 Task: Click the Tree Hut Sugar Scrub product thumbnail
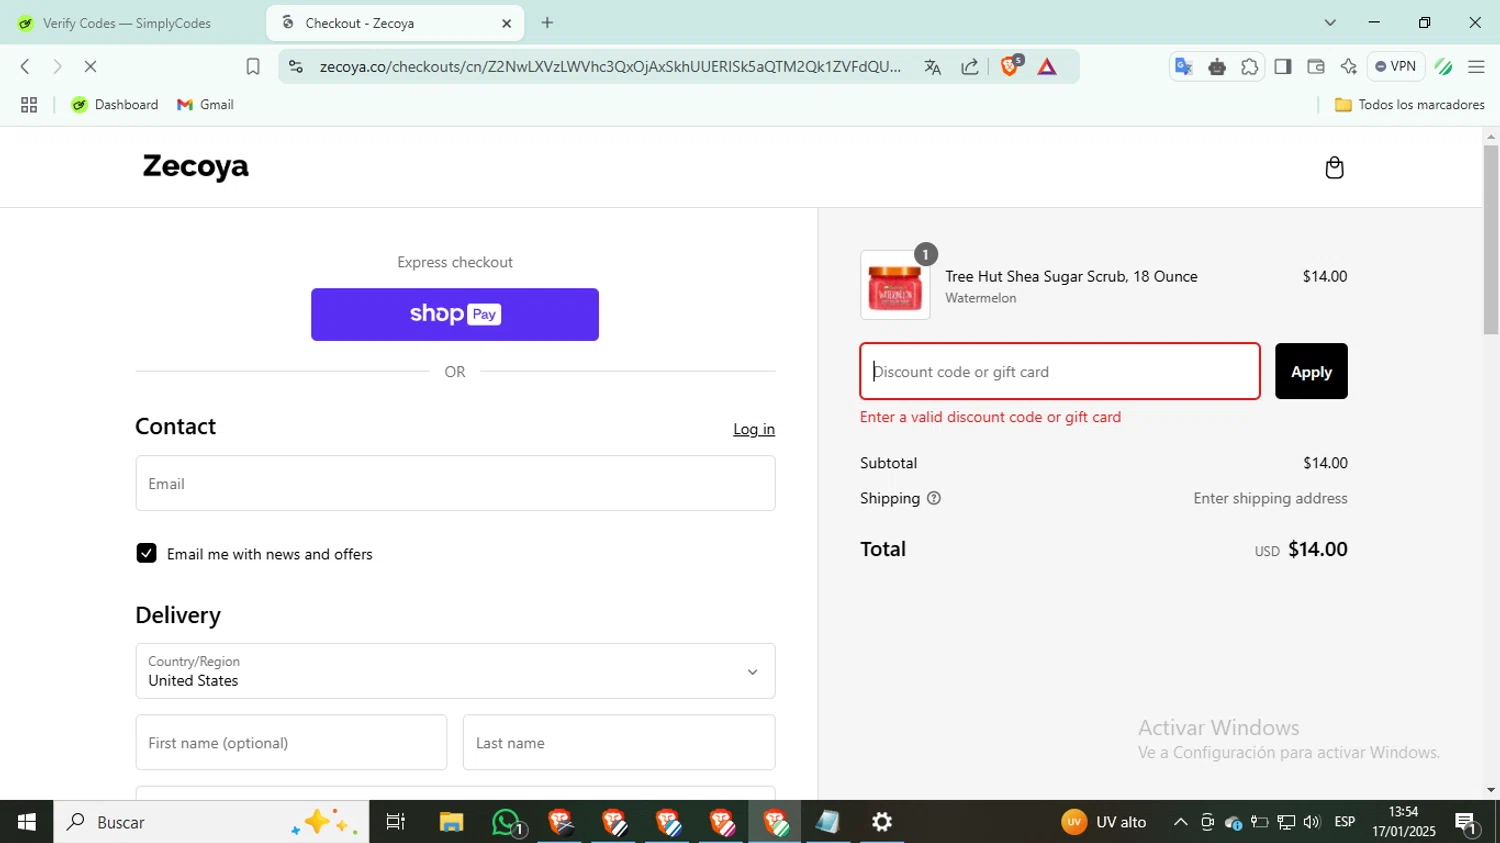[895, 285]
